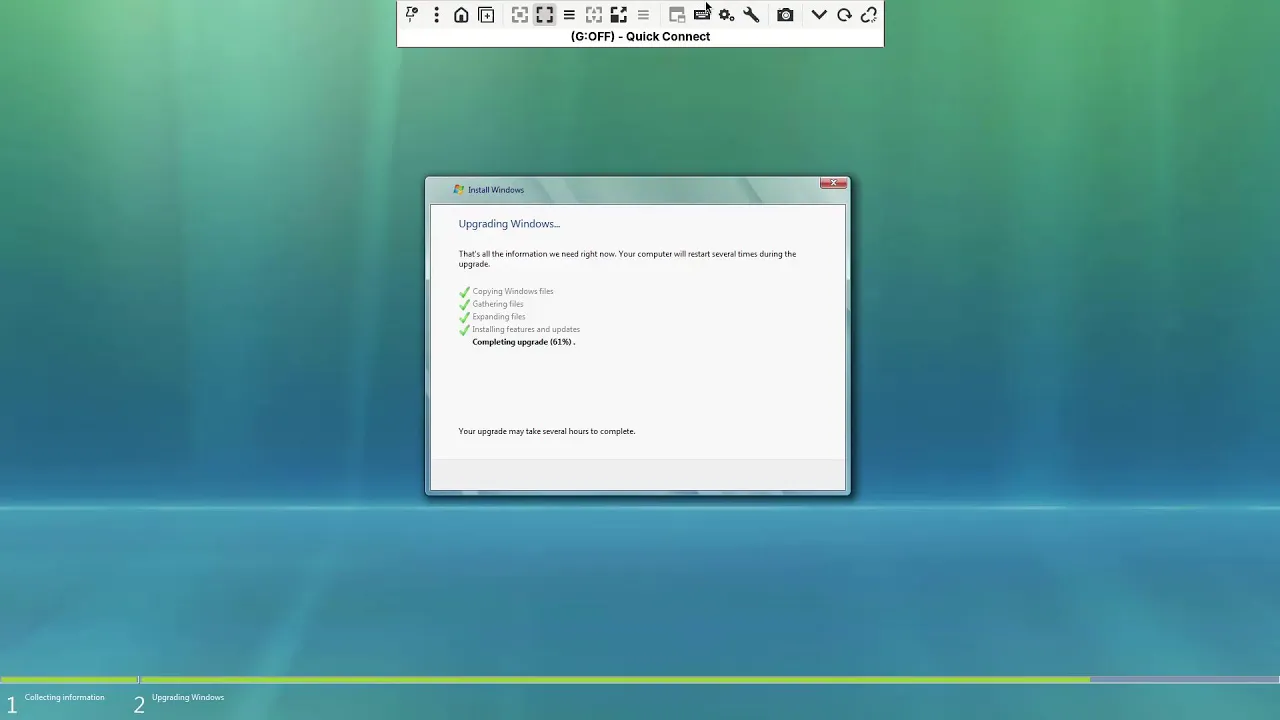
Task: Click the reconnect circular arrow icon
Action: tap(844, 14)
